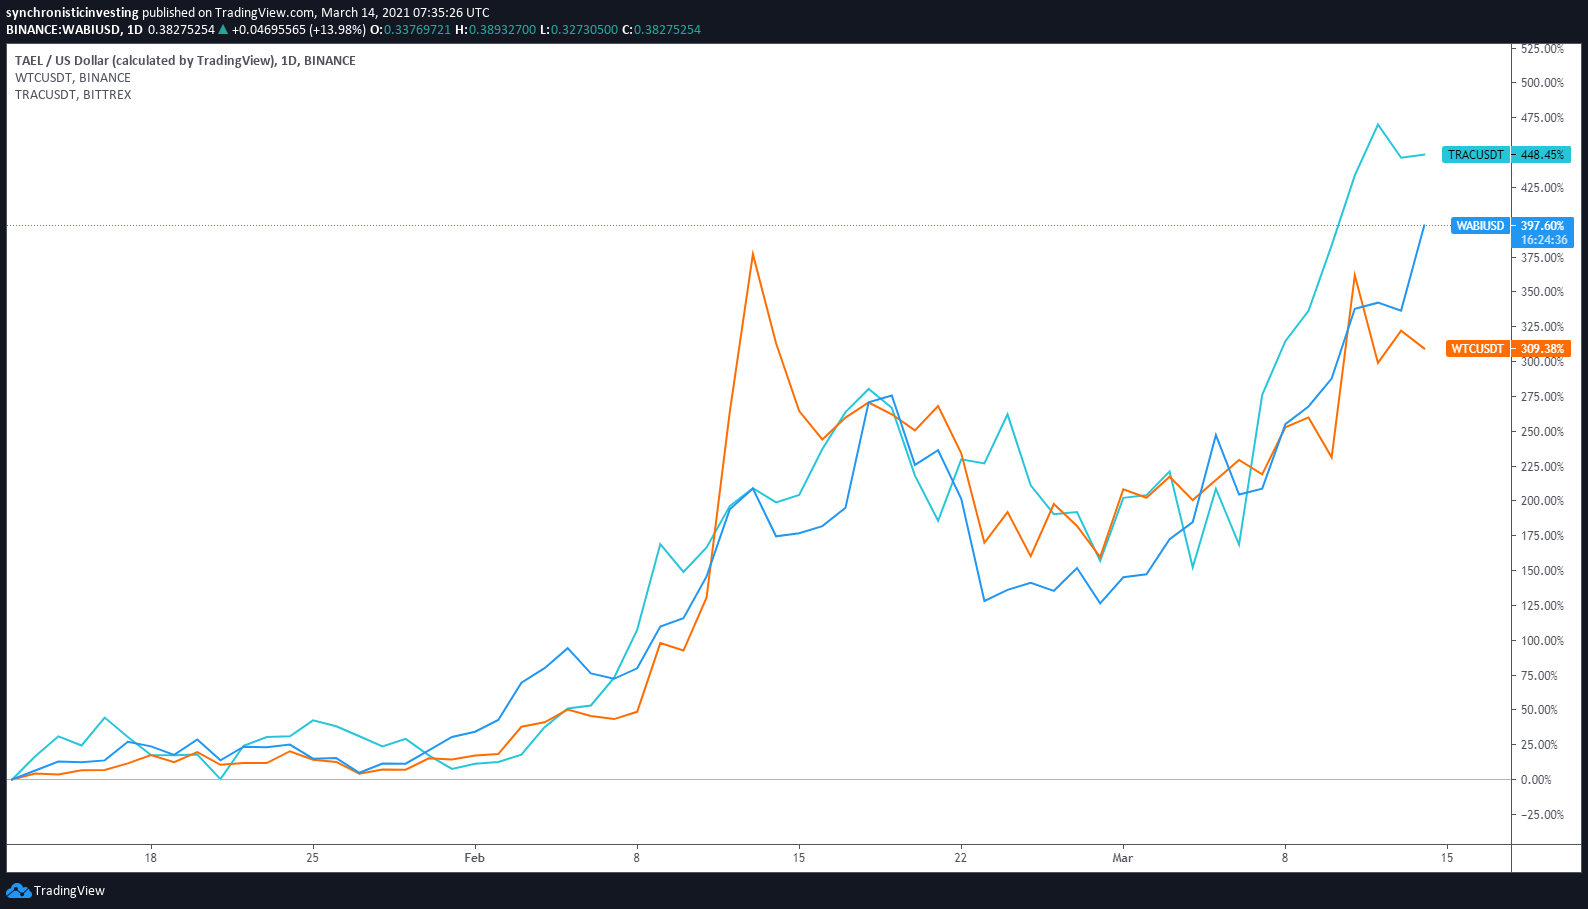Viewport: 1588px width, 909px height.
Task: Click the TradingView cloud logo icon
Action: pyautogui.click(x=18, y=890)
